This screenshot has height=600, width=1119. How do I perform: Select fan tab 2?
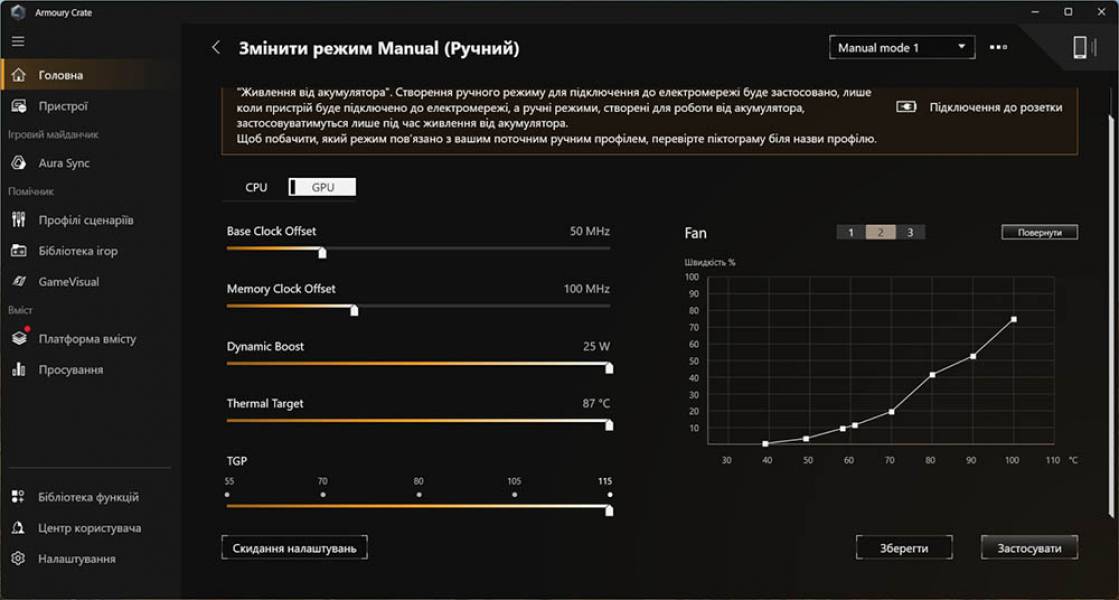881,232
